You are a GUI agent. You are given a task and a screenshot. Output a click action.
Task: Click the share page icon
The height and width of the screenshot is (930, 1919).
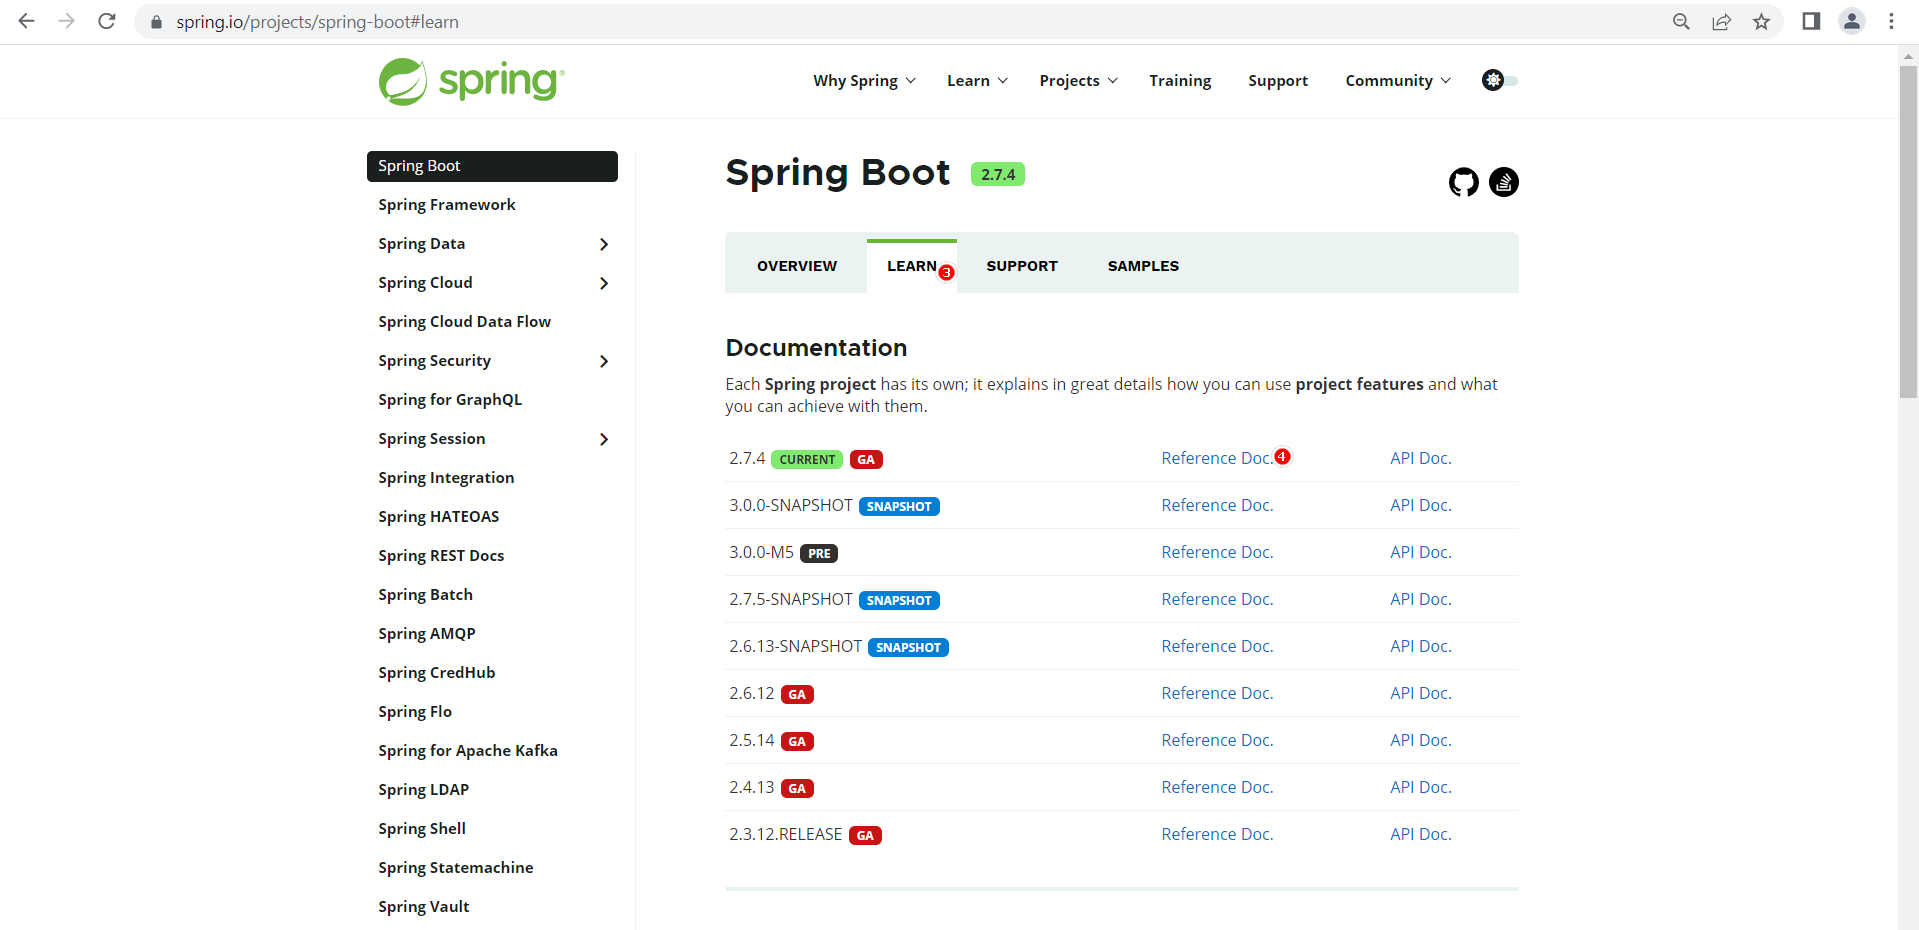pos(1721,22)
